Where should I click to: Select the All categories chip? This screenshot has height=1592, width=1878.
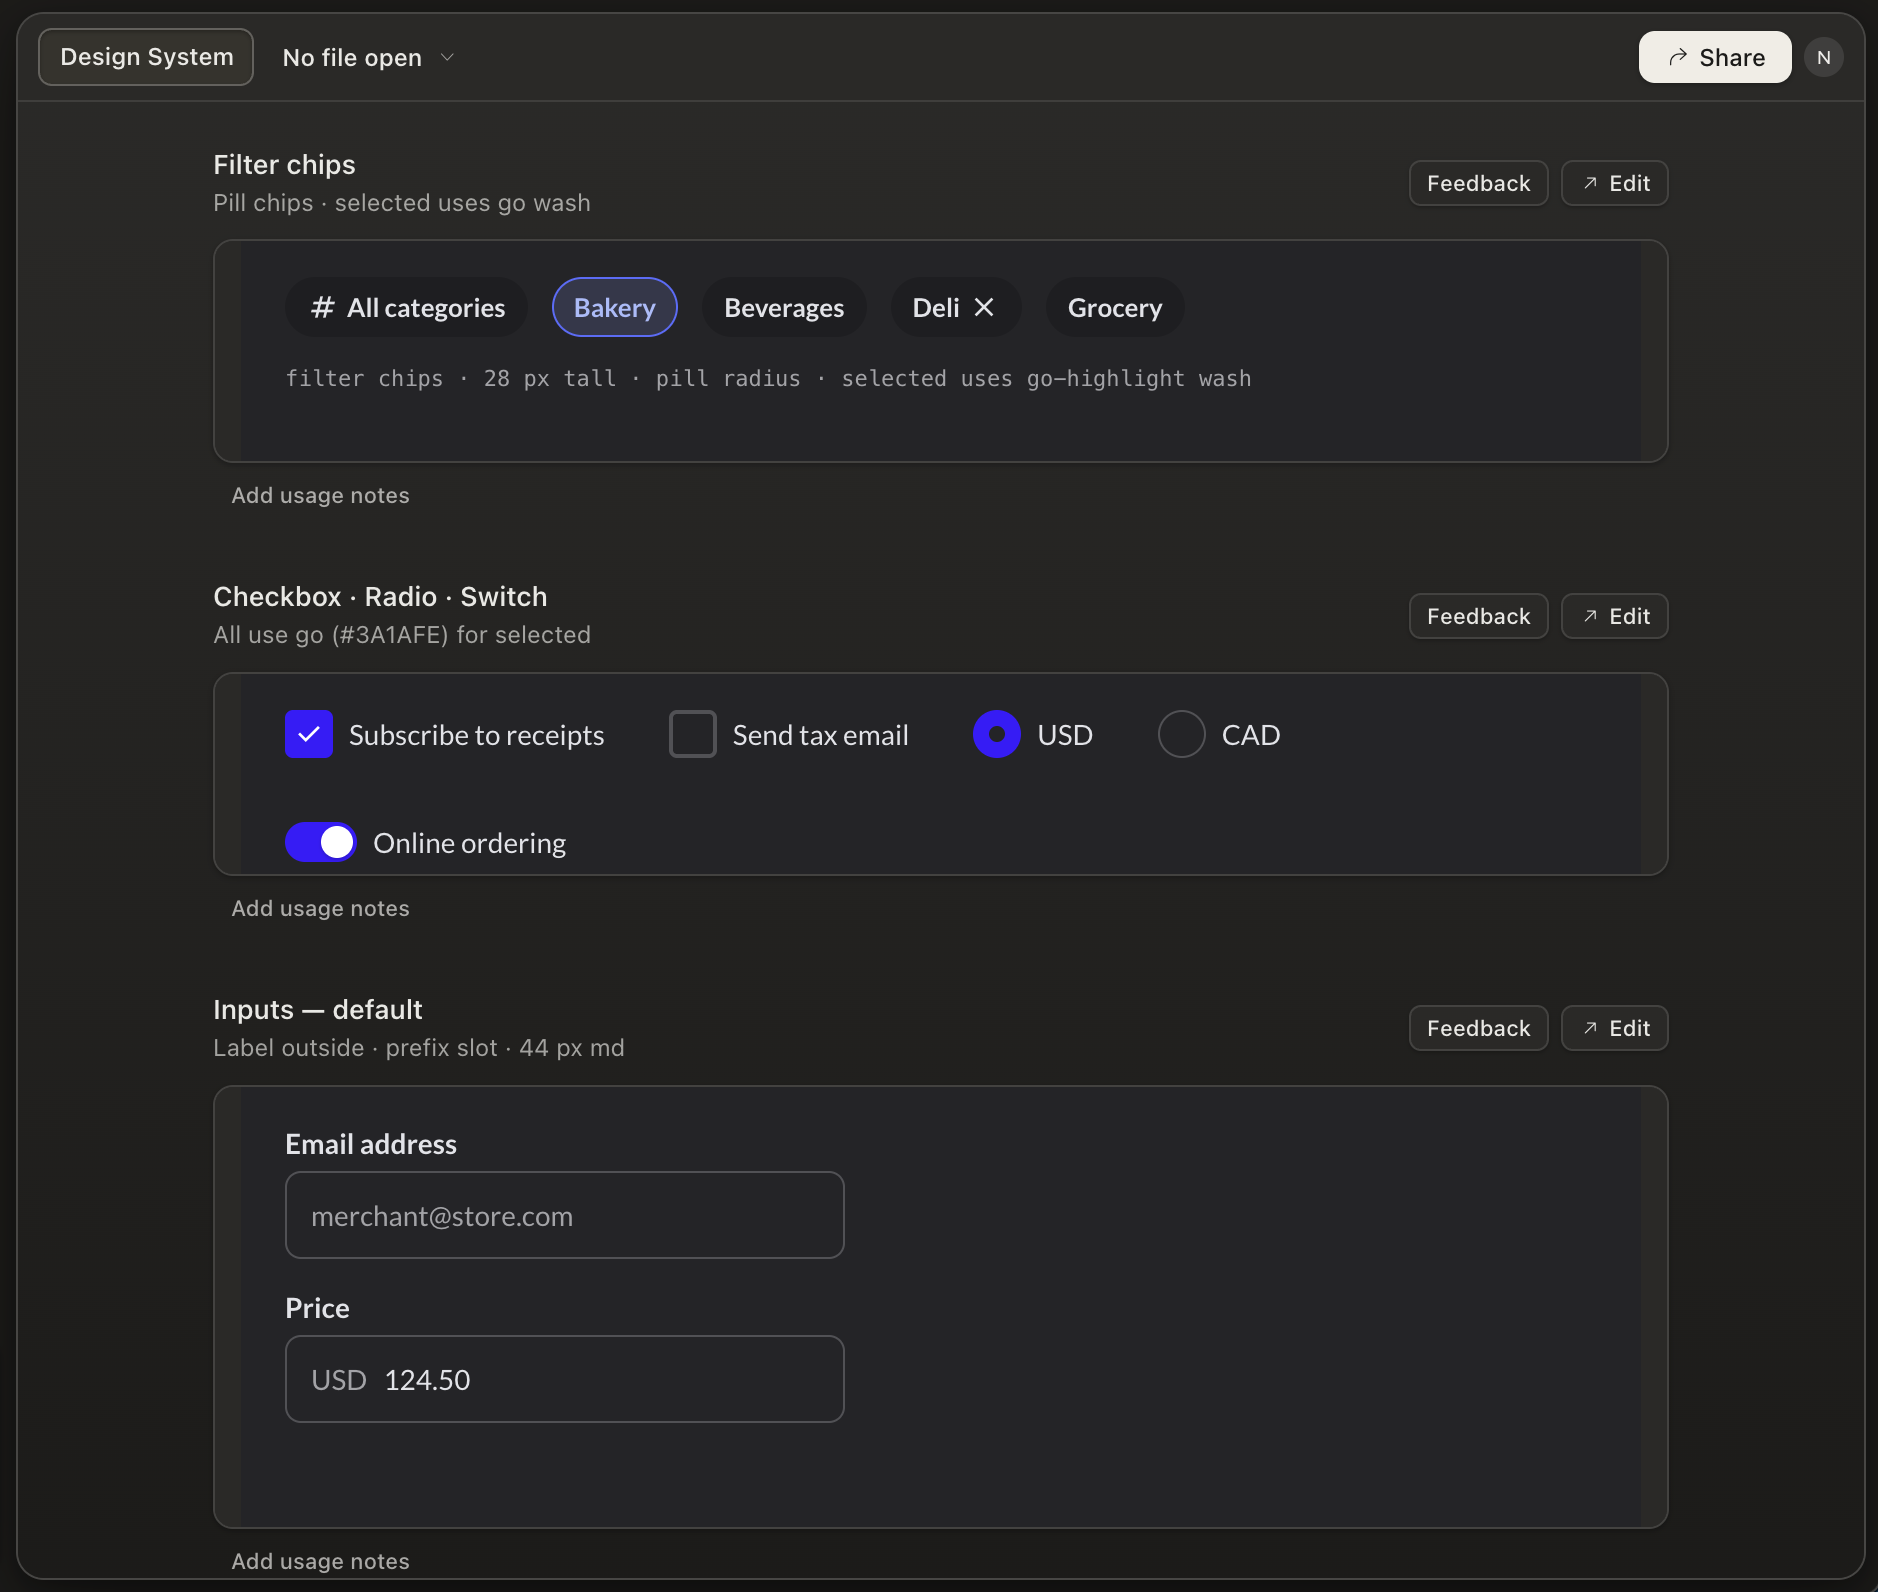point(406,307)
